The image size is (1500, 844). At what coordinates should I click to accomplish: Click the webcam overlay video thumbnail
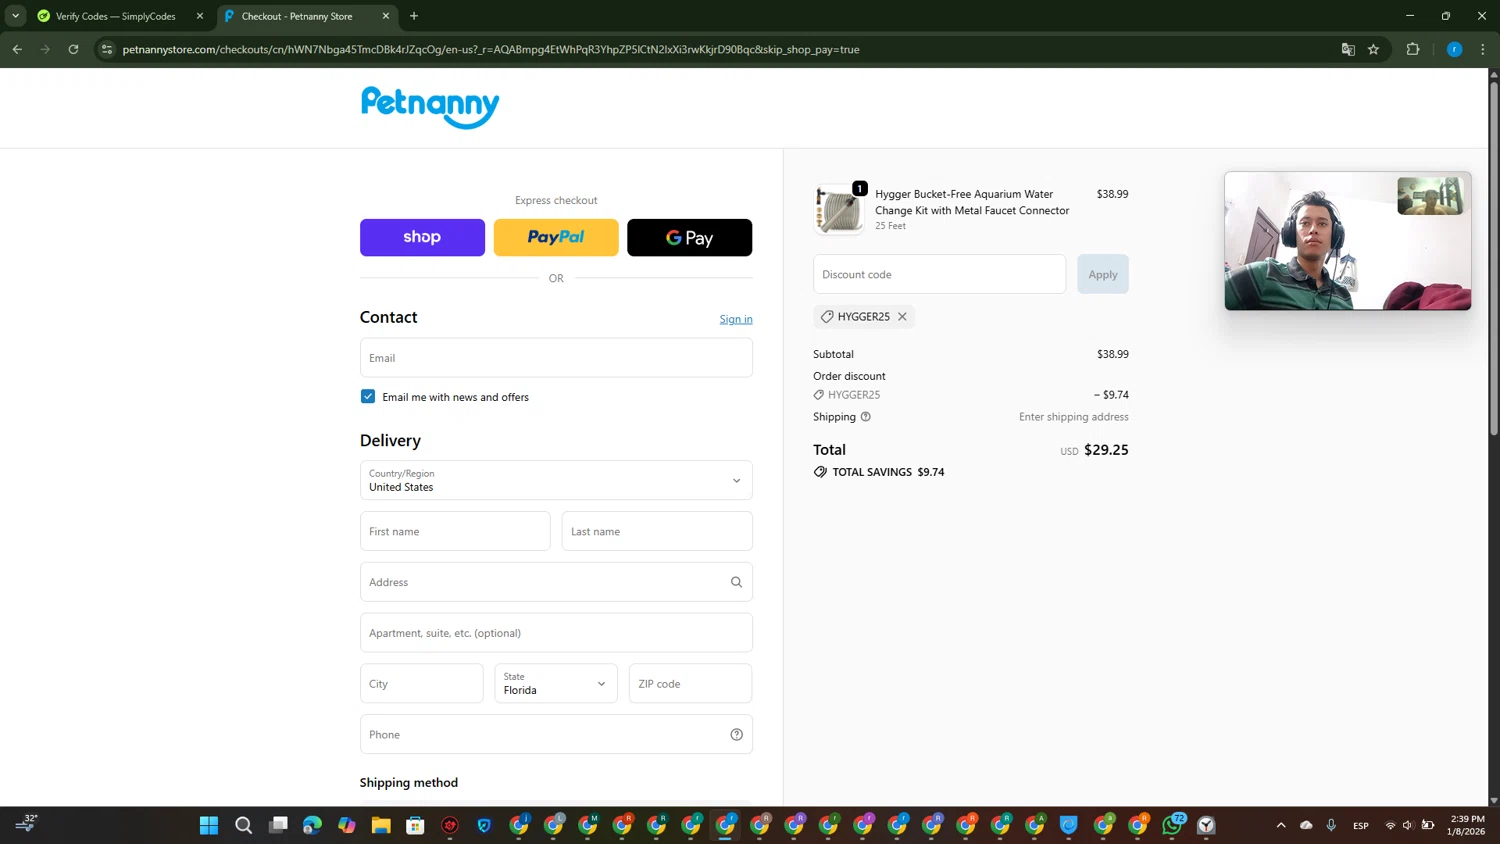click(x=1348, y=241)
